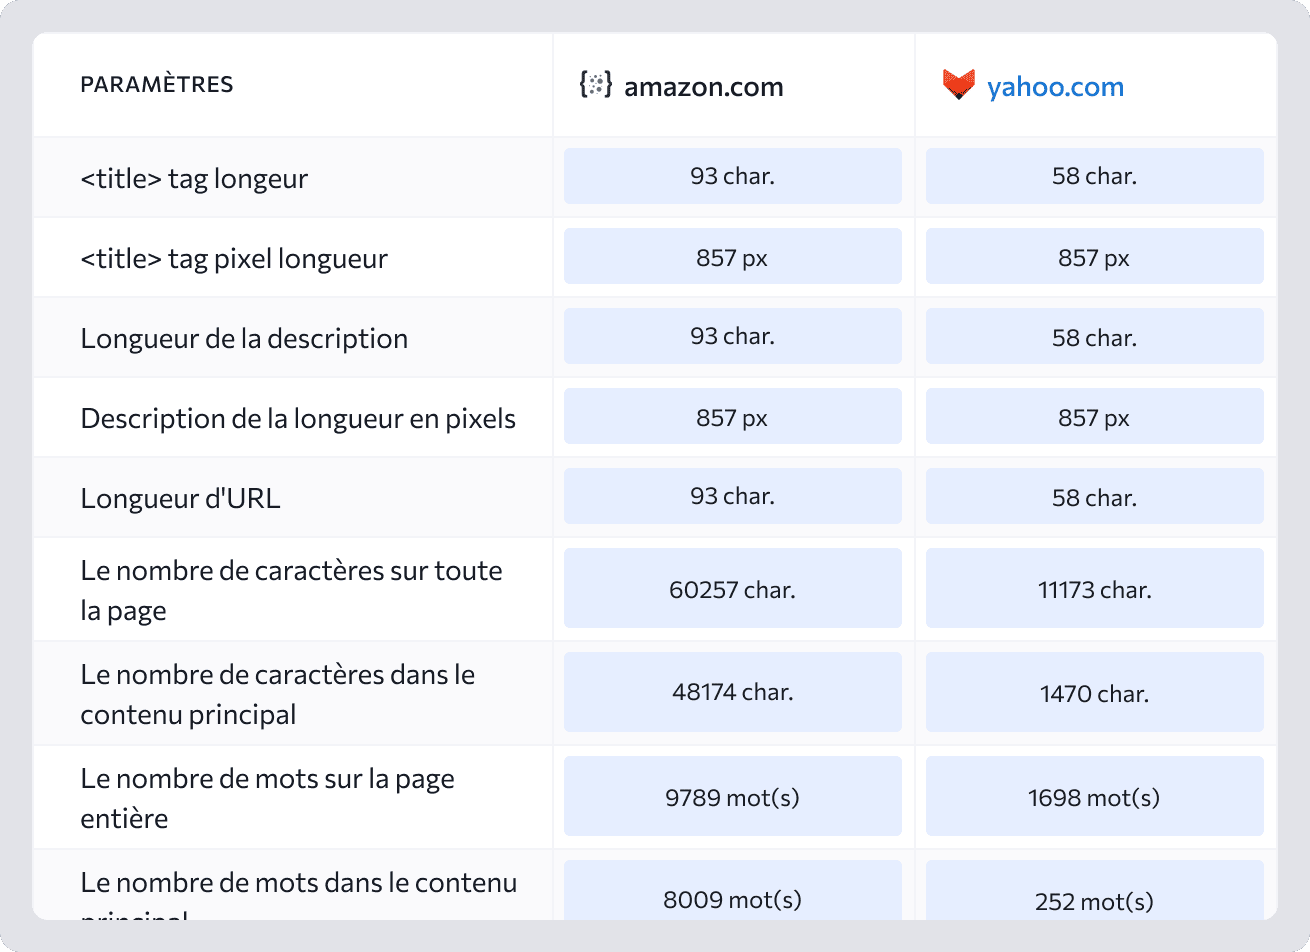The image size is (1310, 952).
Task: Click amazon.com Longueur de la description value
Action: (733, 337)
